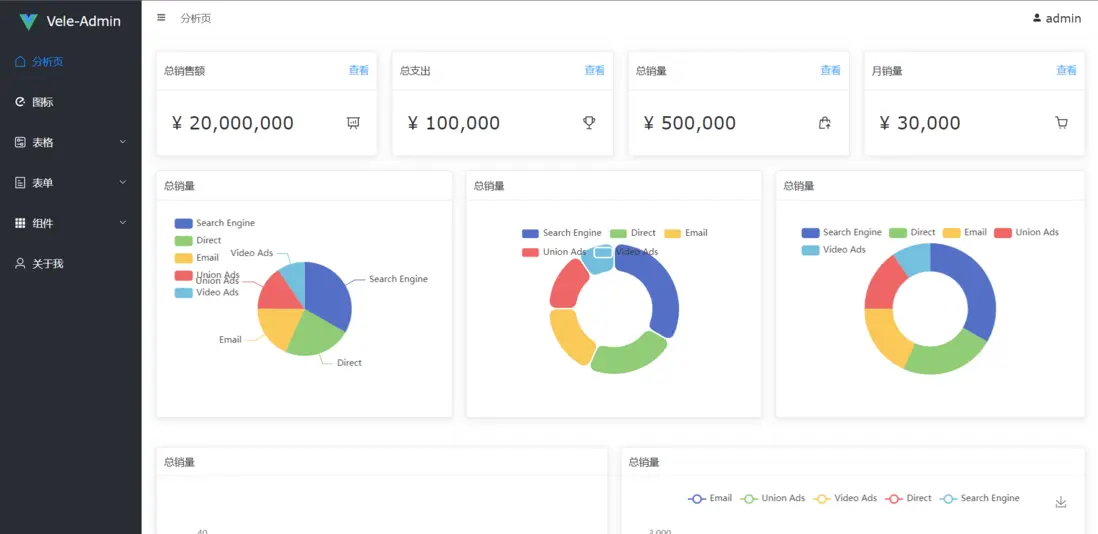
Task: Click the presentation icon in 总销售额 card
Action: point(353,123)
